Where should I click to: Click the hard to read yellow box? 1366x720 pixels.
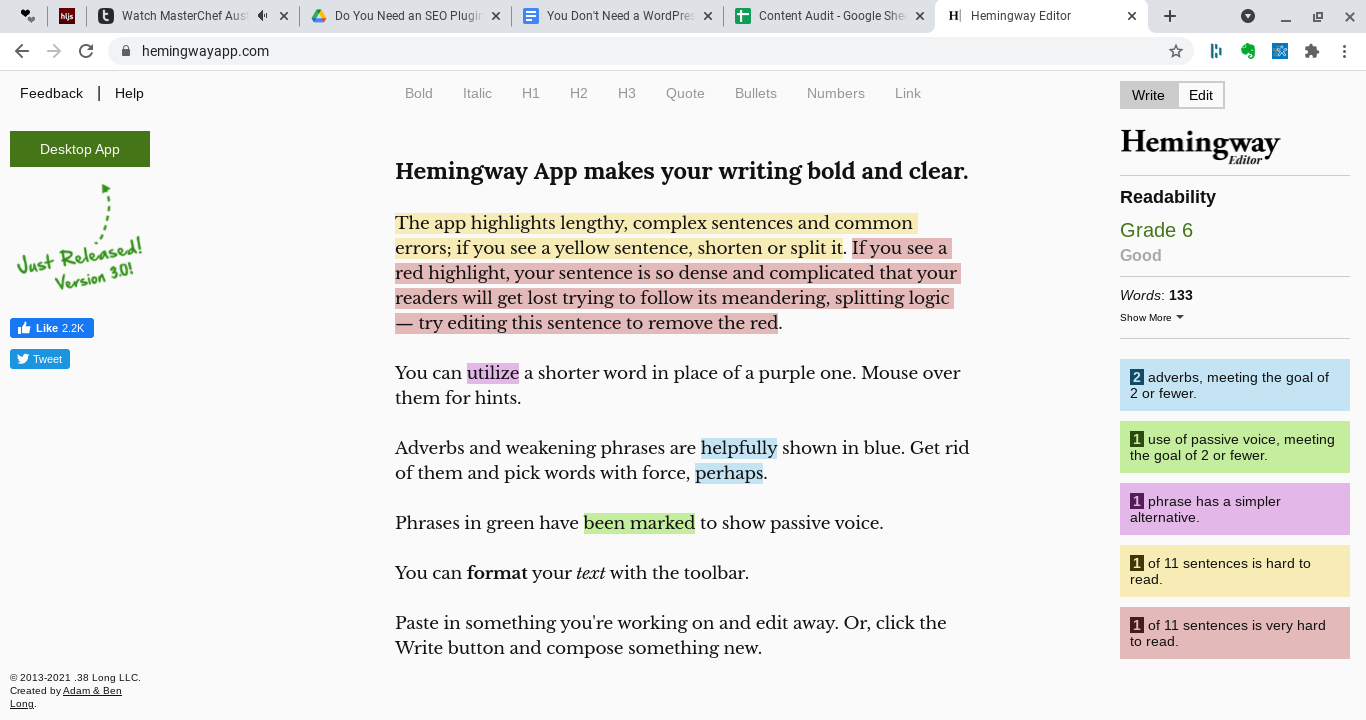(1235, 571)
